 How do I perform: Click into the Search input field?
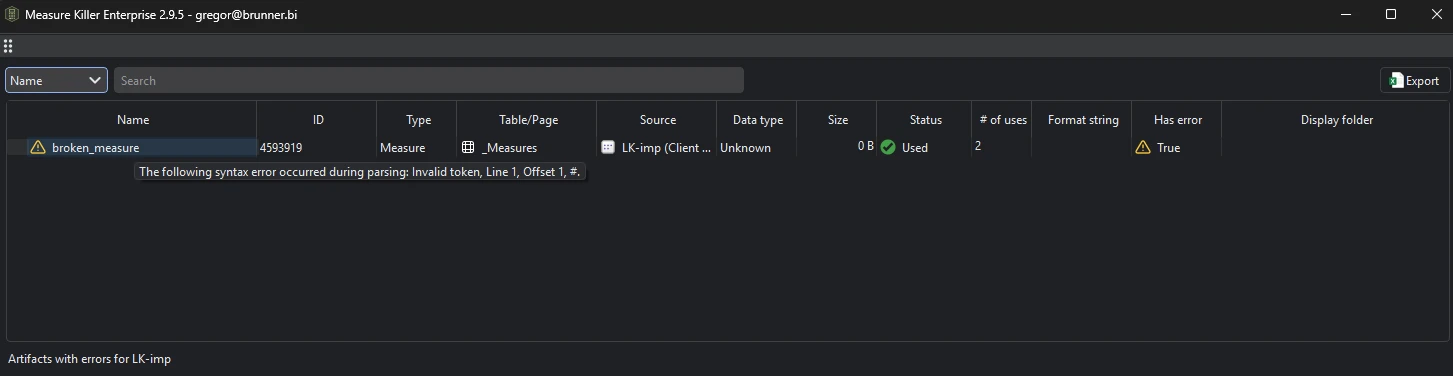pos(428,81)
